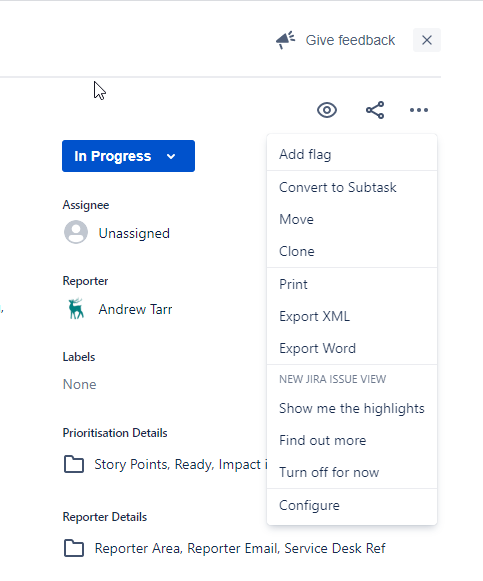Select Configure at the menu bottom
Image resolution: width=483 pixels, height=581 pixels.
(352, 505)
